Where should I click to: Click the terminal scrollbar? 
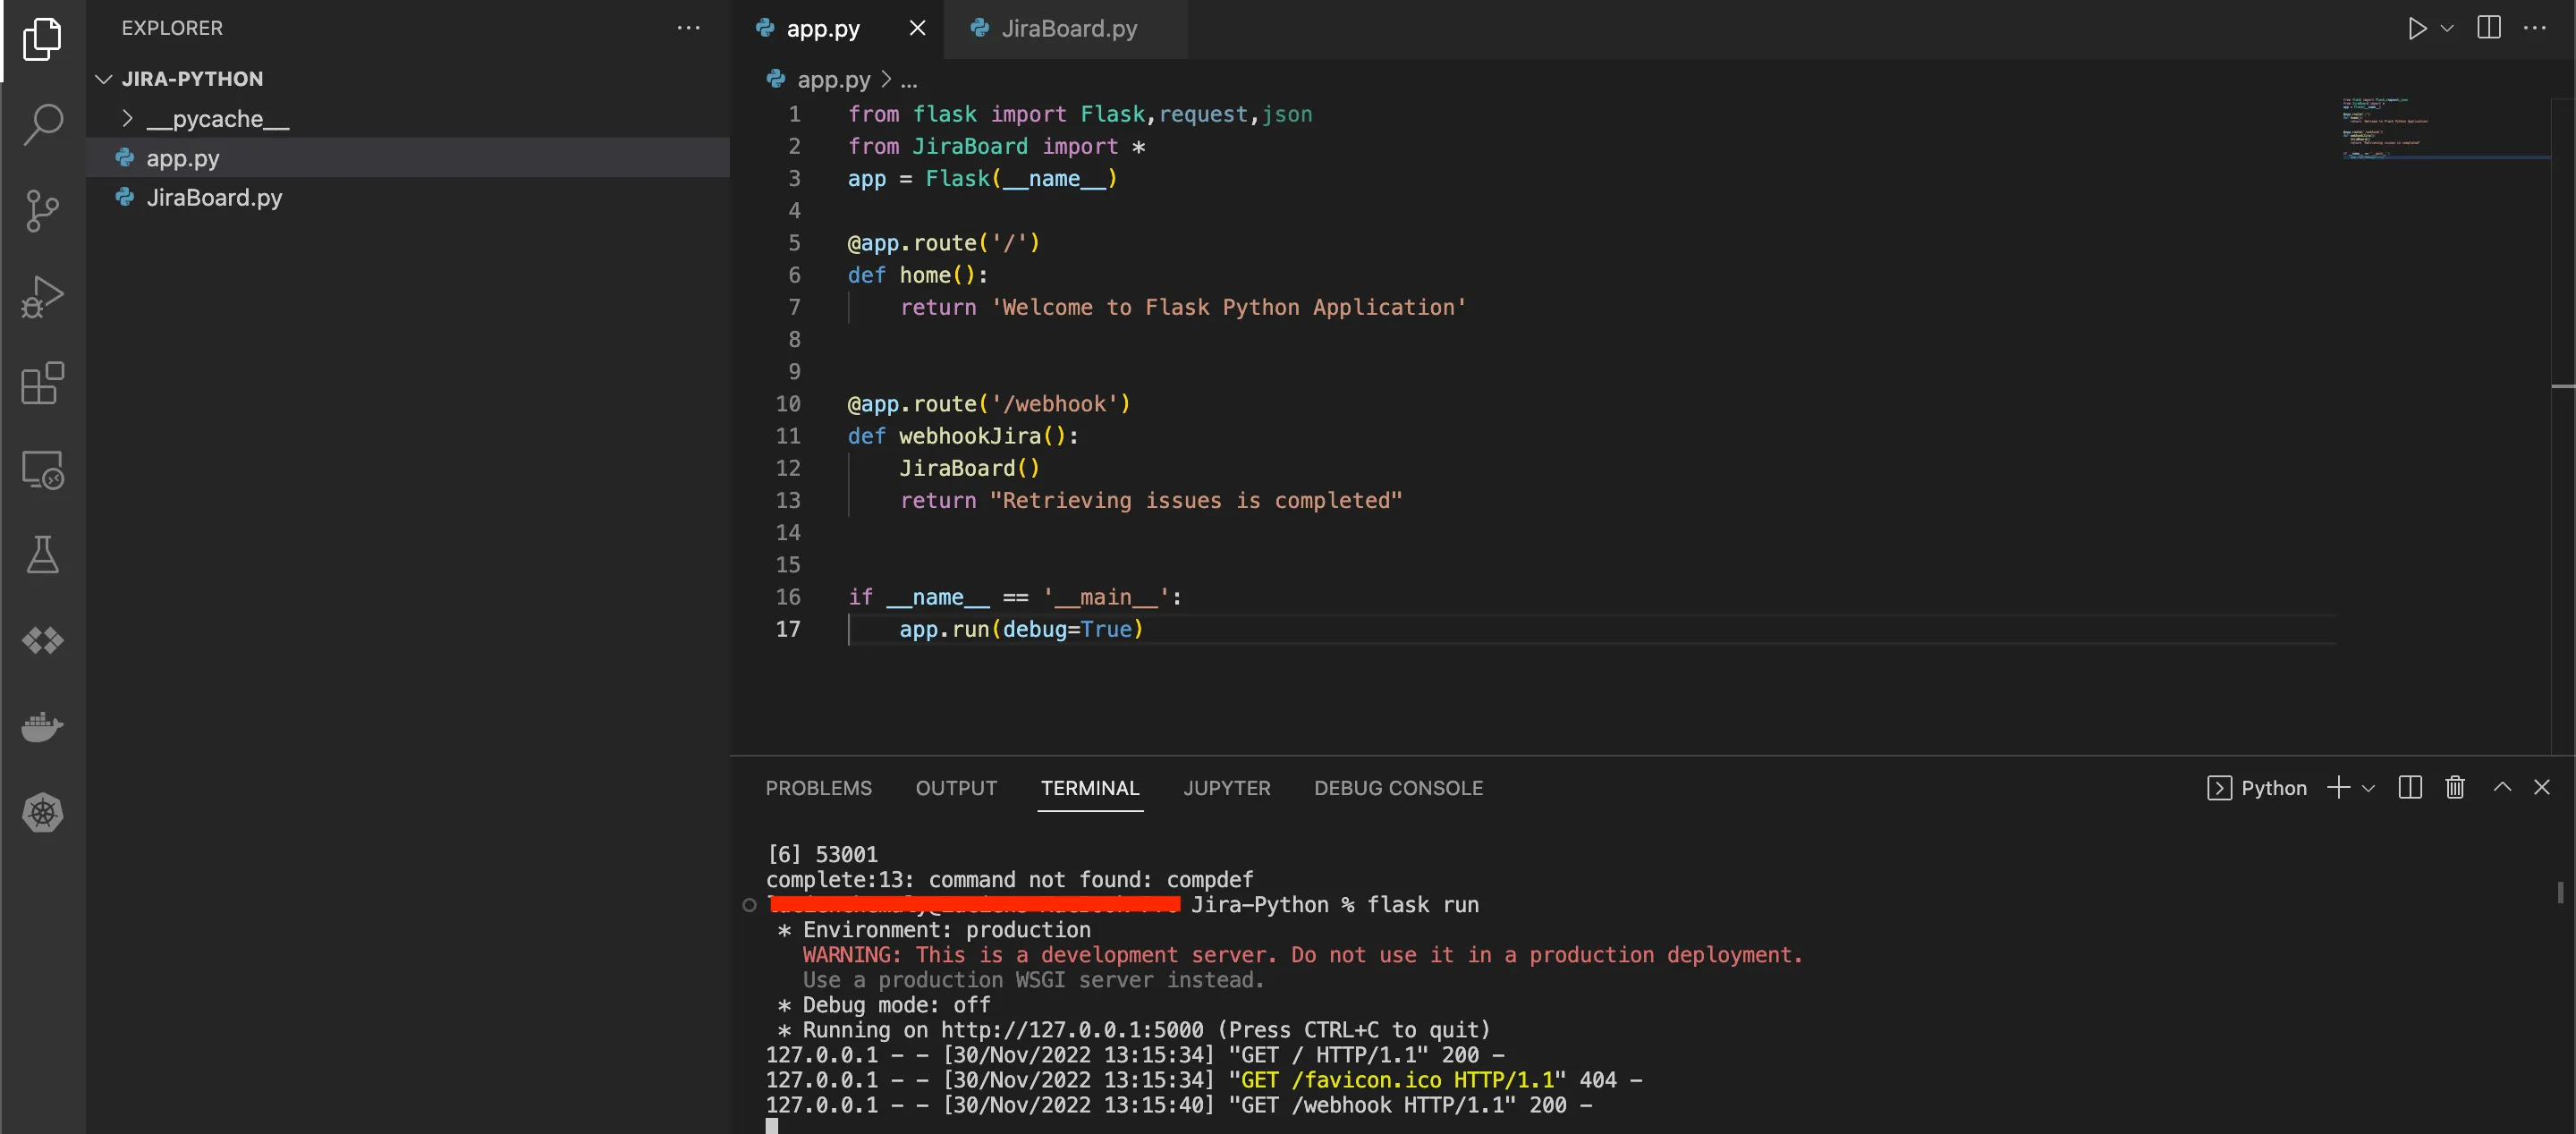2559,892
